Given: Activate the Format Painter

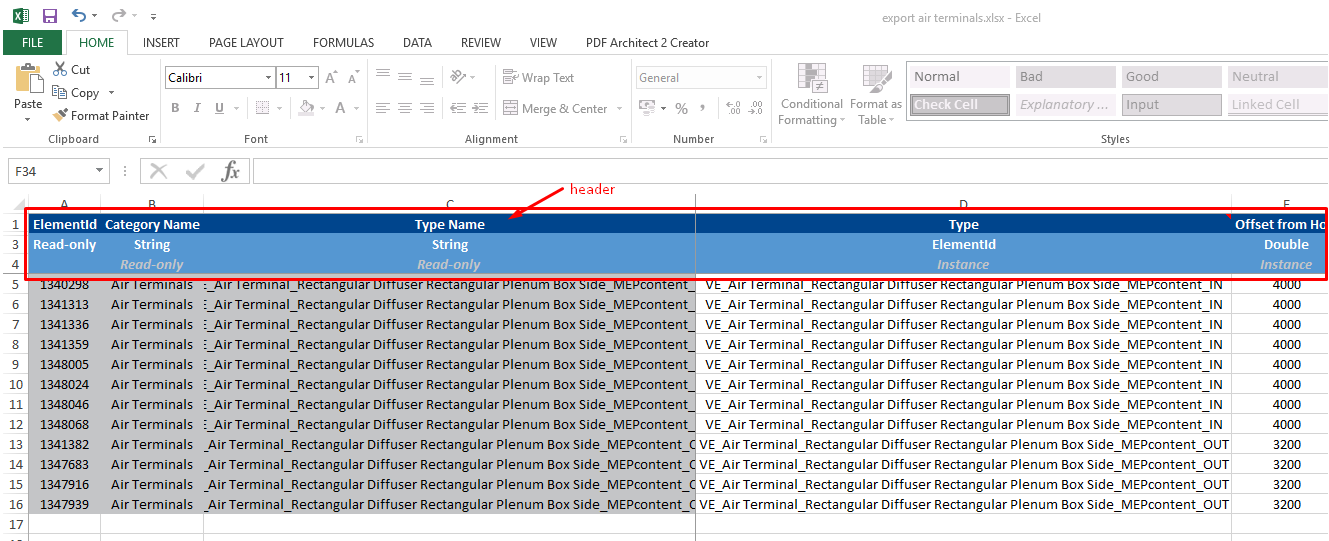Looking at the screenshot, I should tap(101, 115).
